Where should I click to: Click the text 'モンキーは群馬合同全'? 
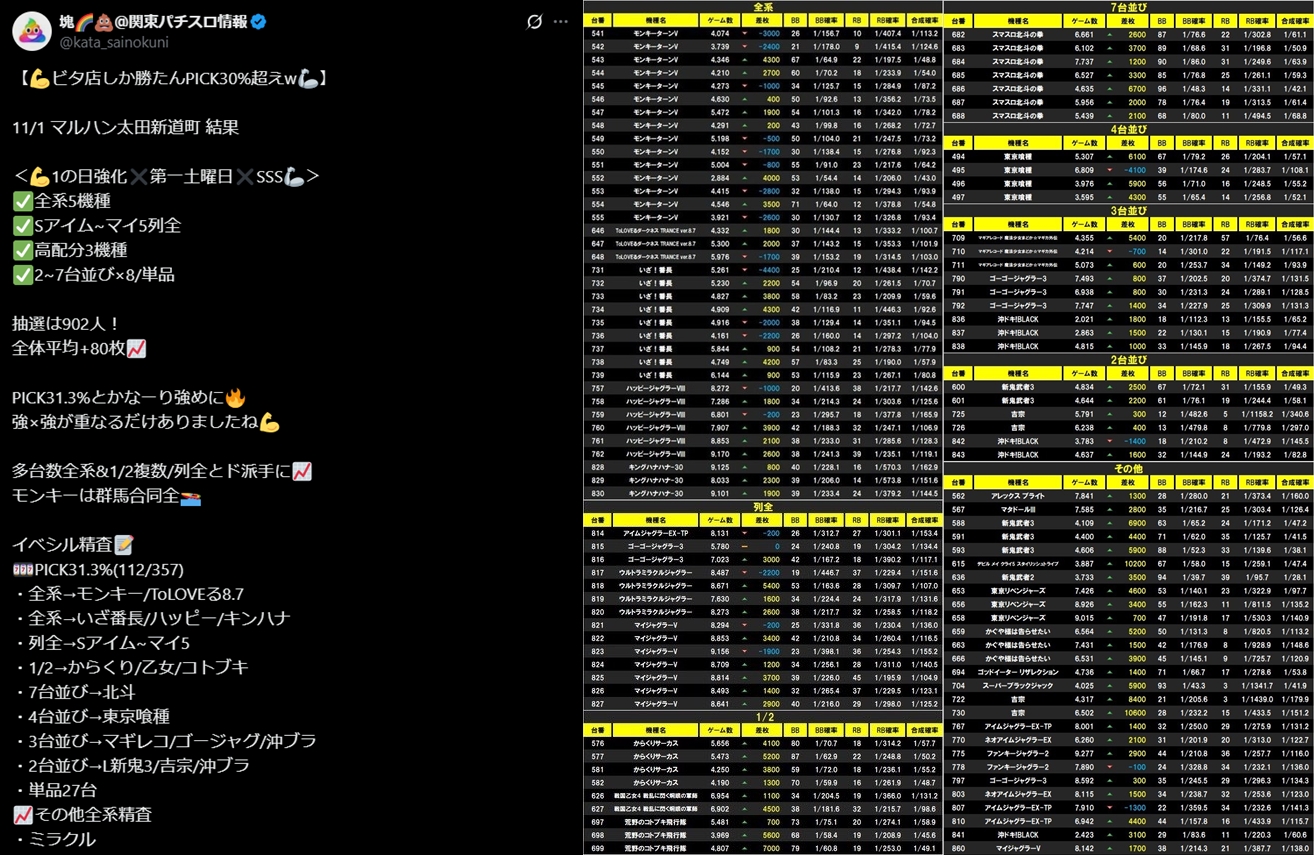tap(96, 496)
